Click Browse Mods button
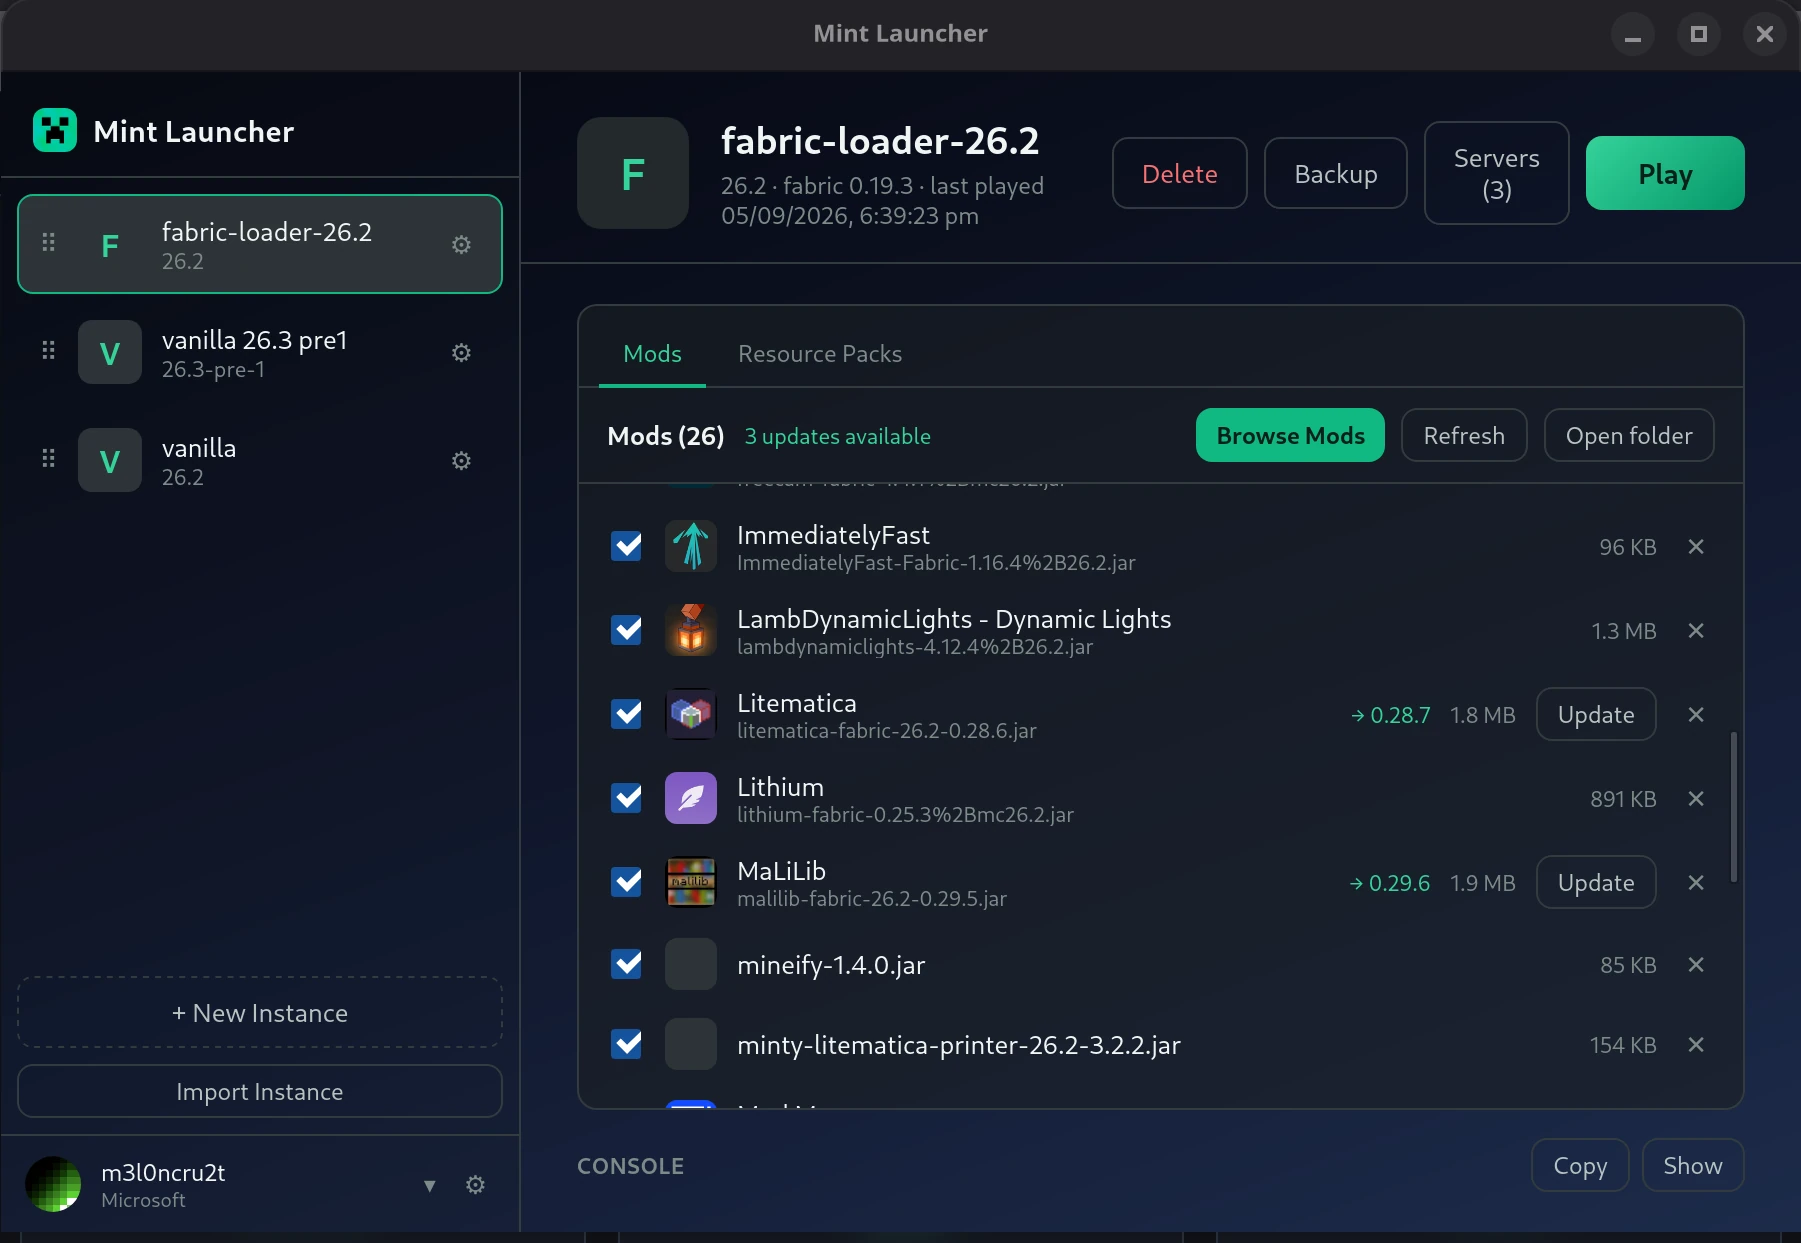 coord(1290,435)
